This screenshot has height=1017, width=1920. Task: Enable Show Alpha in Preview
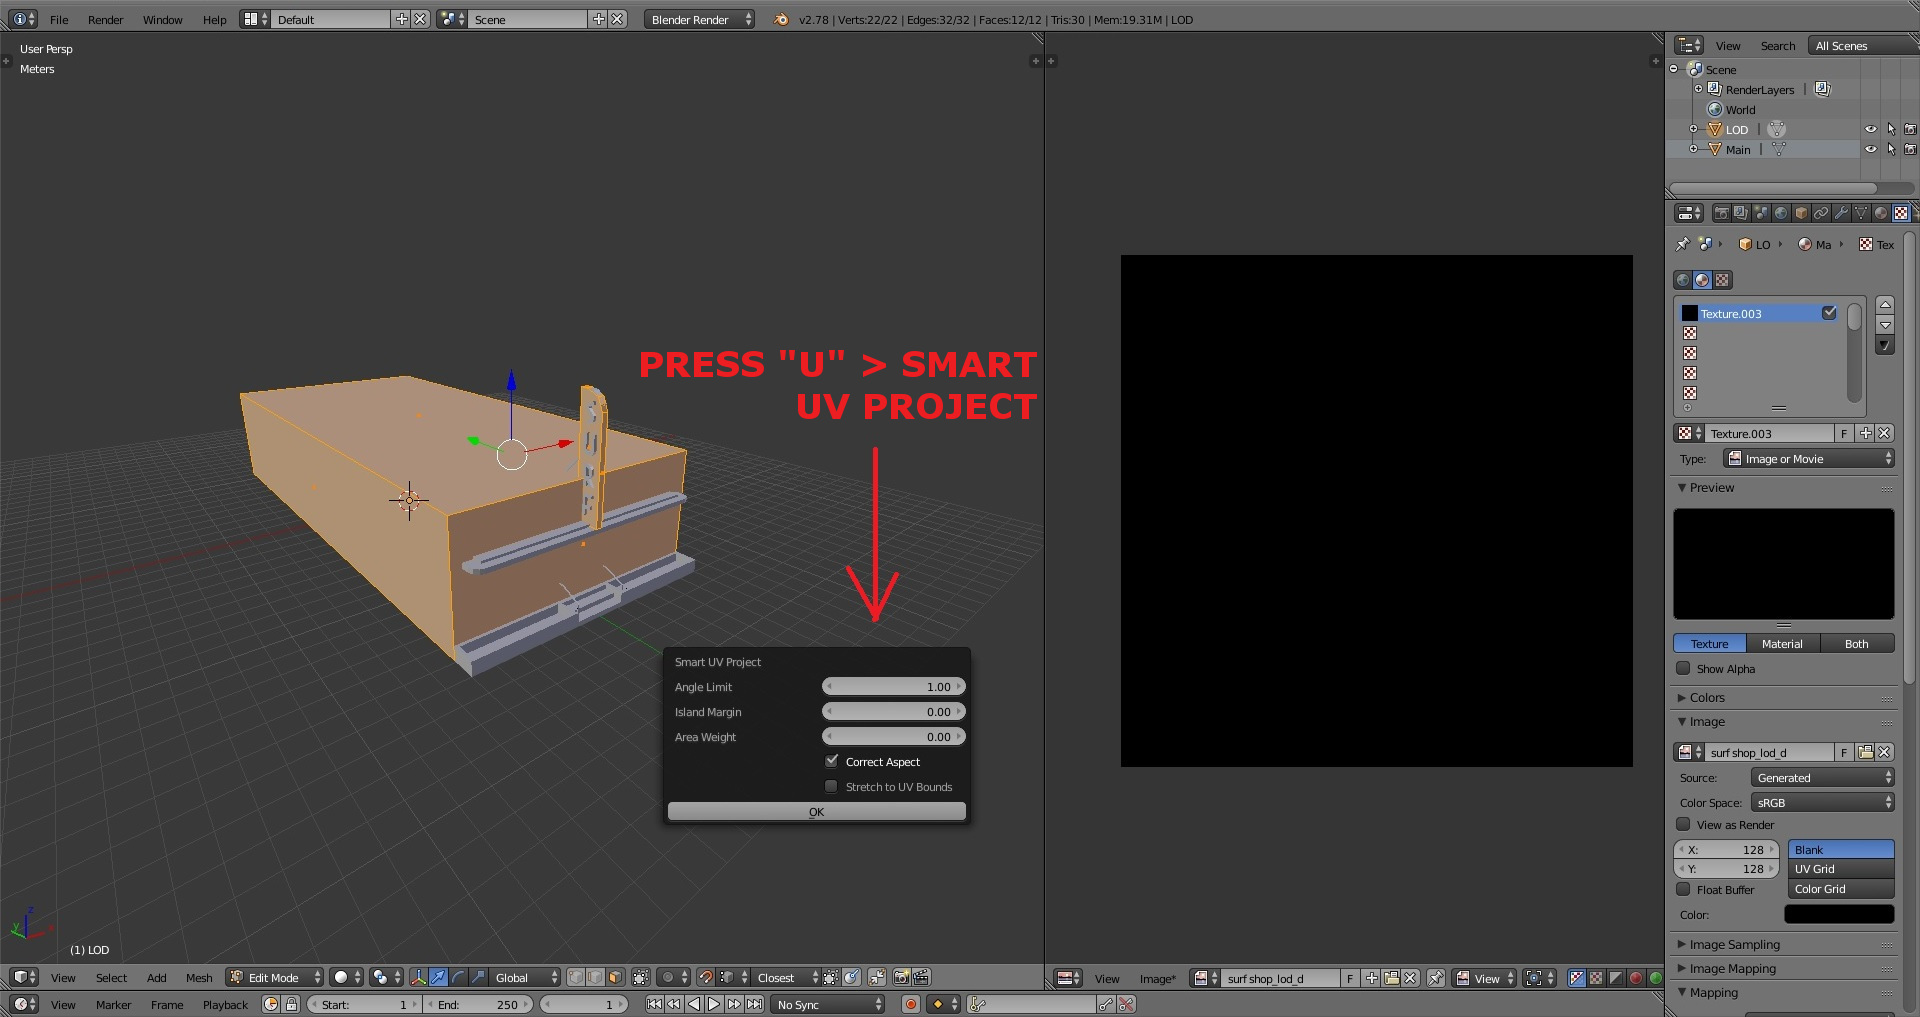point(1683,668)
